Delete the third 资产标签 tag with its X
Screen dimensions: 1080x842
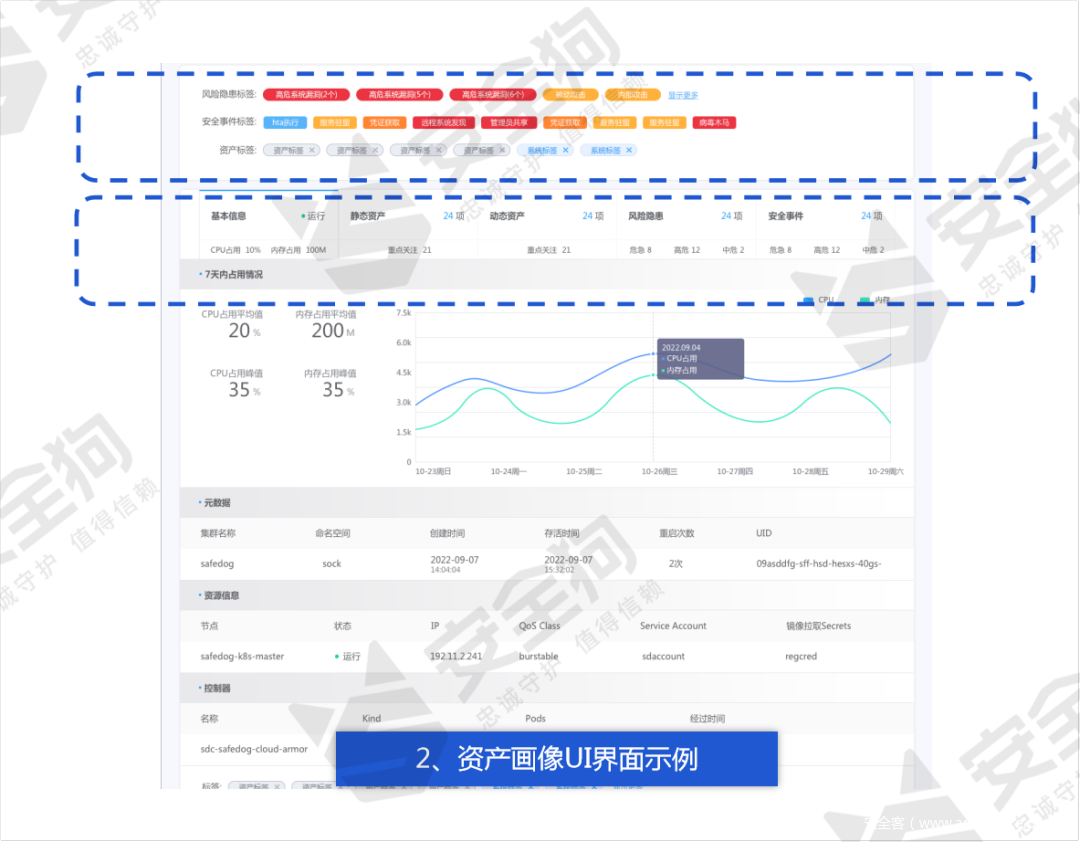(438, 150)
